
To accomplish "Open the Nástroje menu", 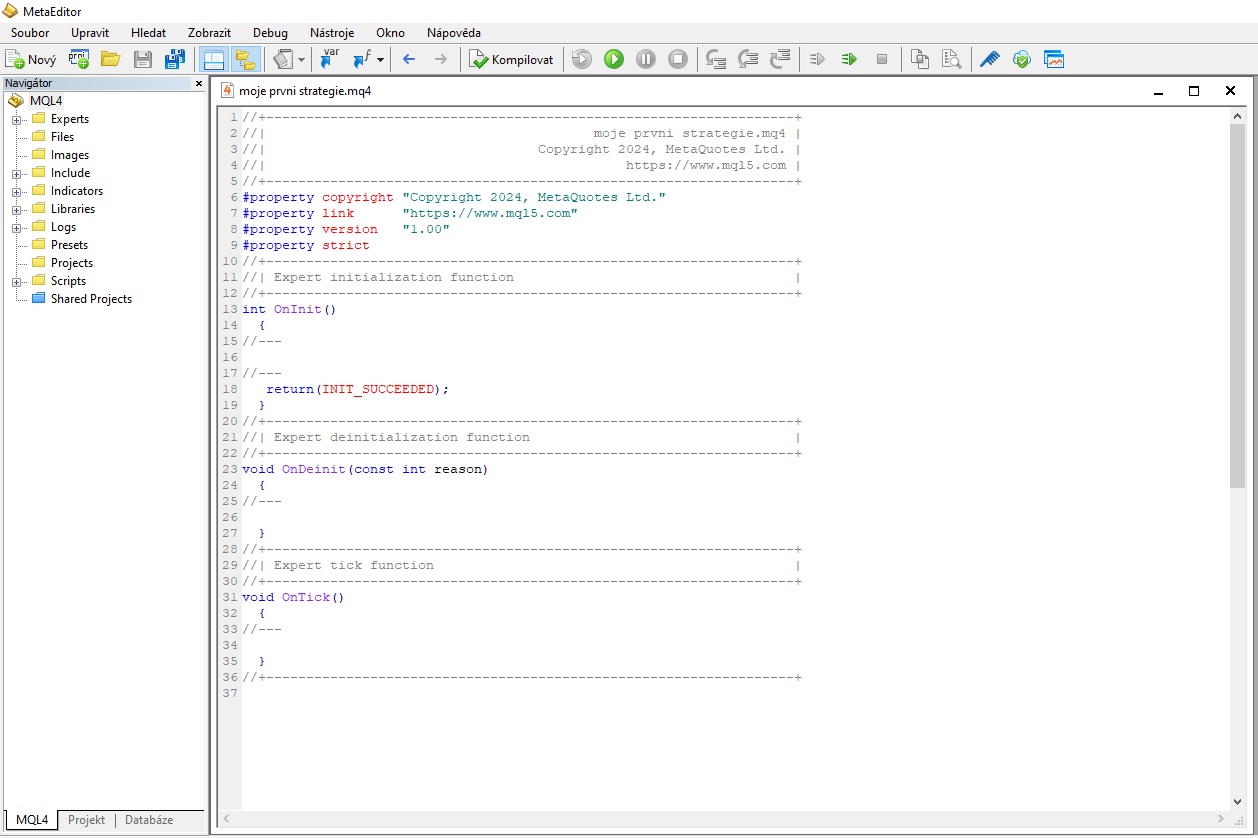I will tap(332, 32).
